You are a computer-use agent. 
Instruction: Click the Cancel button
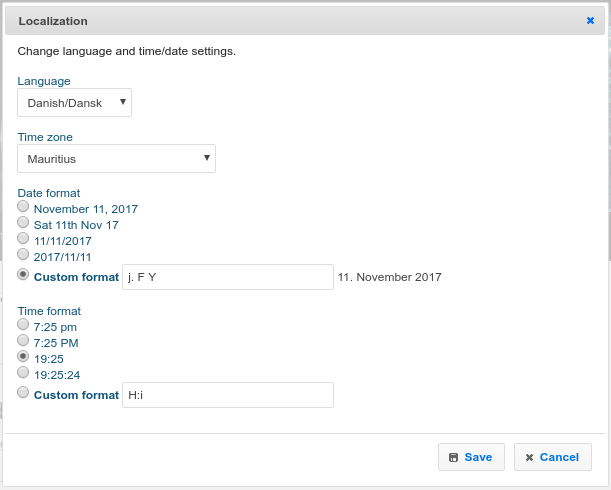pyautogui.click(x=552, y=457)
